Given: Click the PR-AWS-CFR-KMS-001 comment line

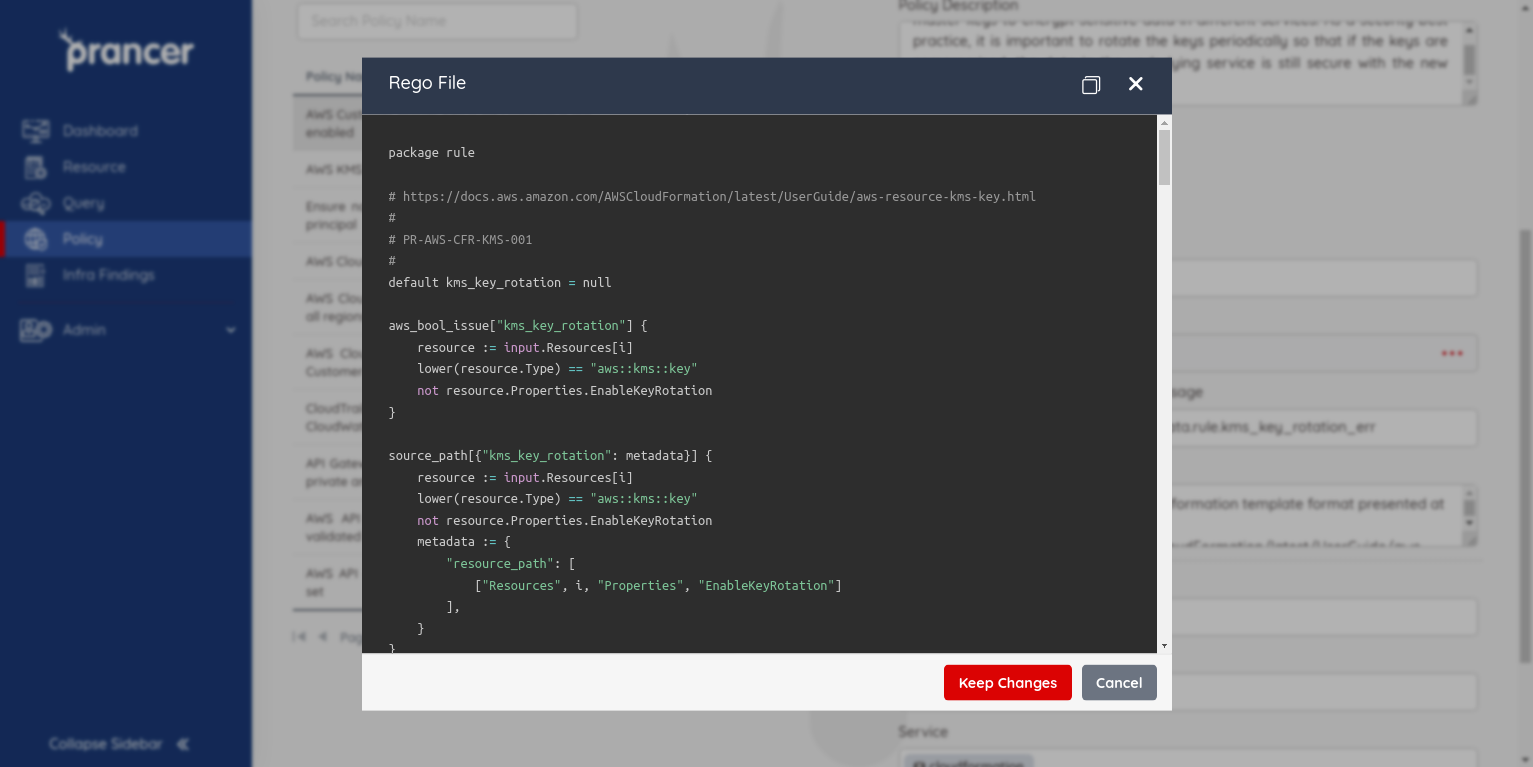Looking at the screenshot, I should pyautogui.click(x=460, y=240).
